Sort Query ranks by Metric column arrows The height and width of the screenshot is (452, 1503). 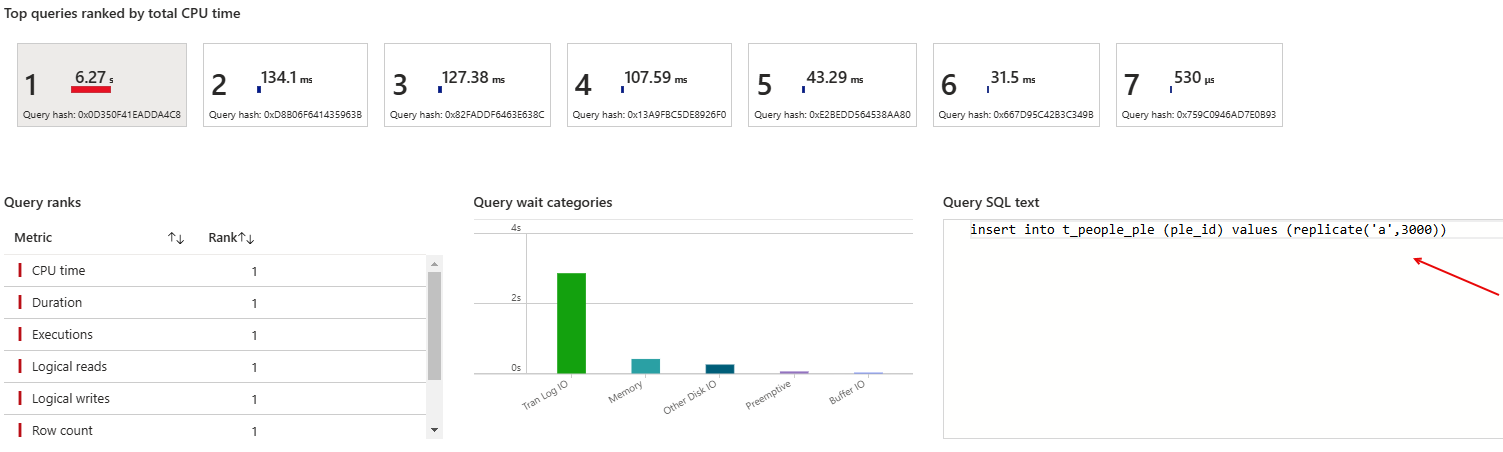[176, 238]
